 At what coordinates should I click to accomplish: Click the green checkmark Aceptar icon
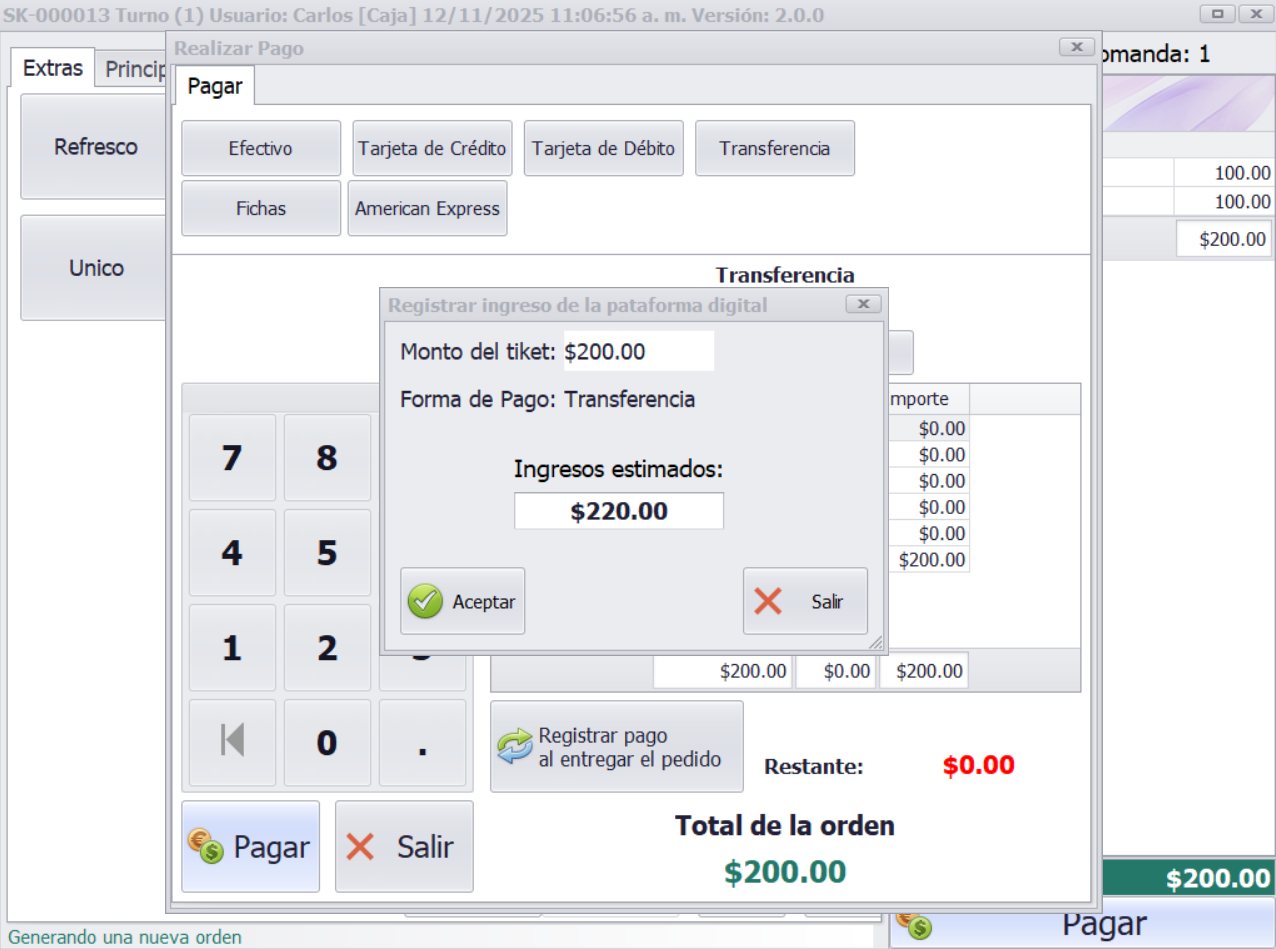point(425,601)
